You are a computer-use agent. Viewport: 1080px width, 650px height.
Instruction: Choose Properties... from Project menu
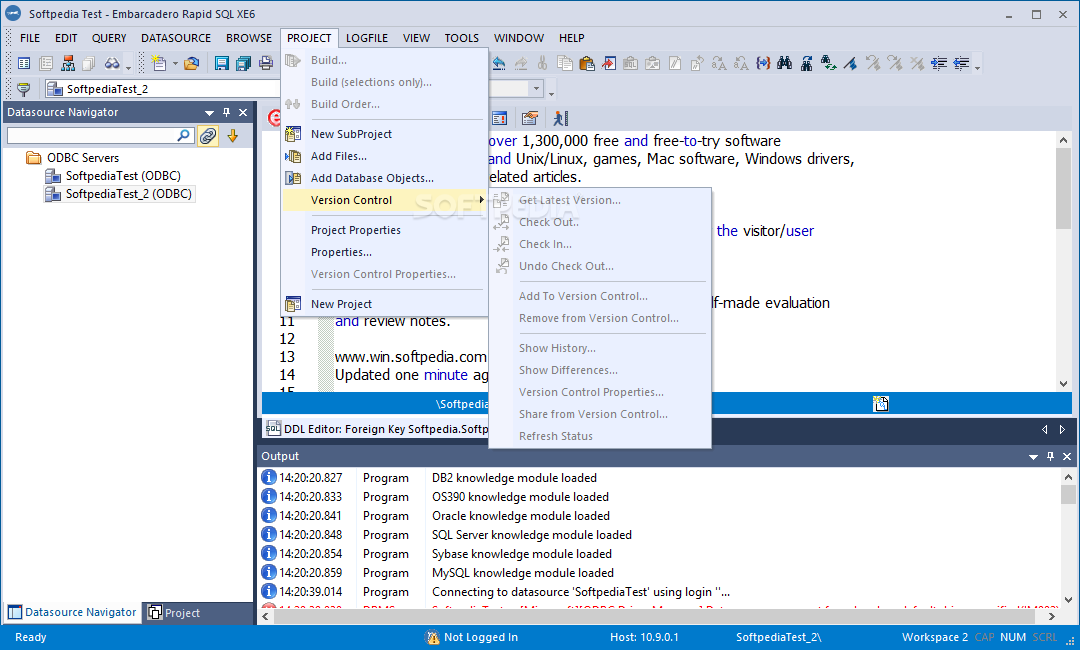coord(384,253)
